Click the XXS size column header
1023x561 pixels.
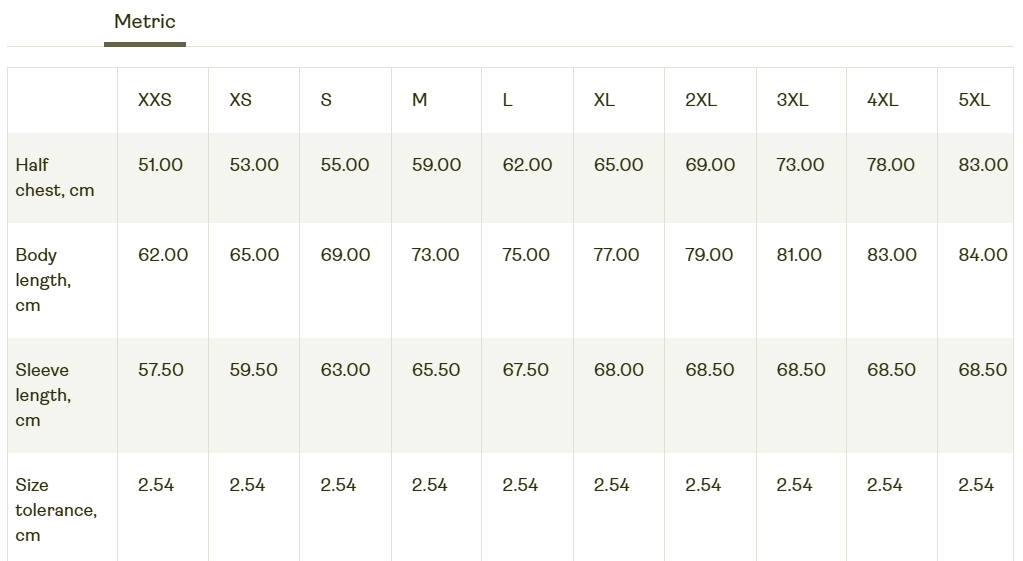(x=155, y=100)
